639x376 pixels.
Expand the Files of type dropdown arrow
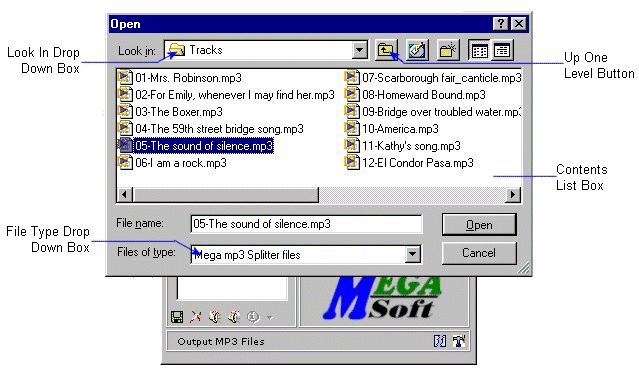point(412,254)
